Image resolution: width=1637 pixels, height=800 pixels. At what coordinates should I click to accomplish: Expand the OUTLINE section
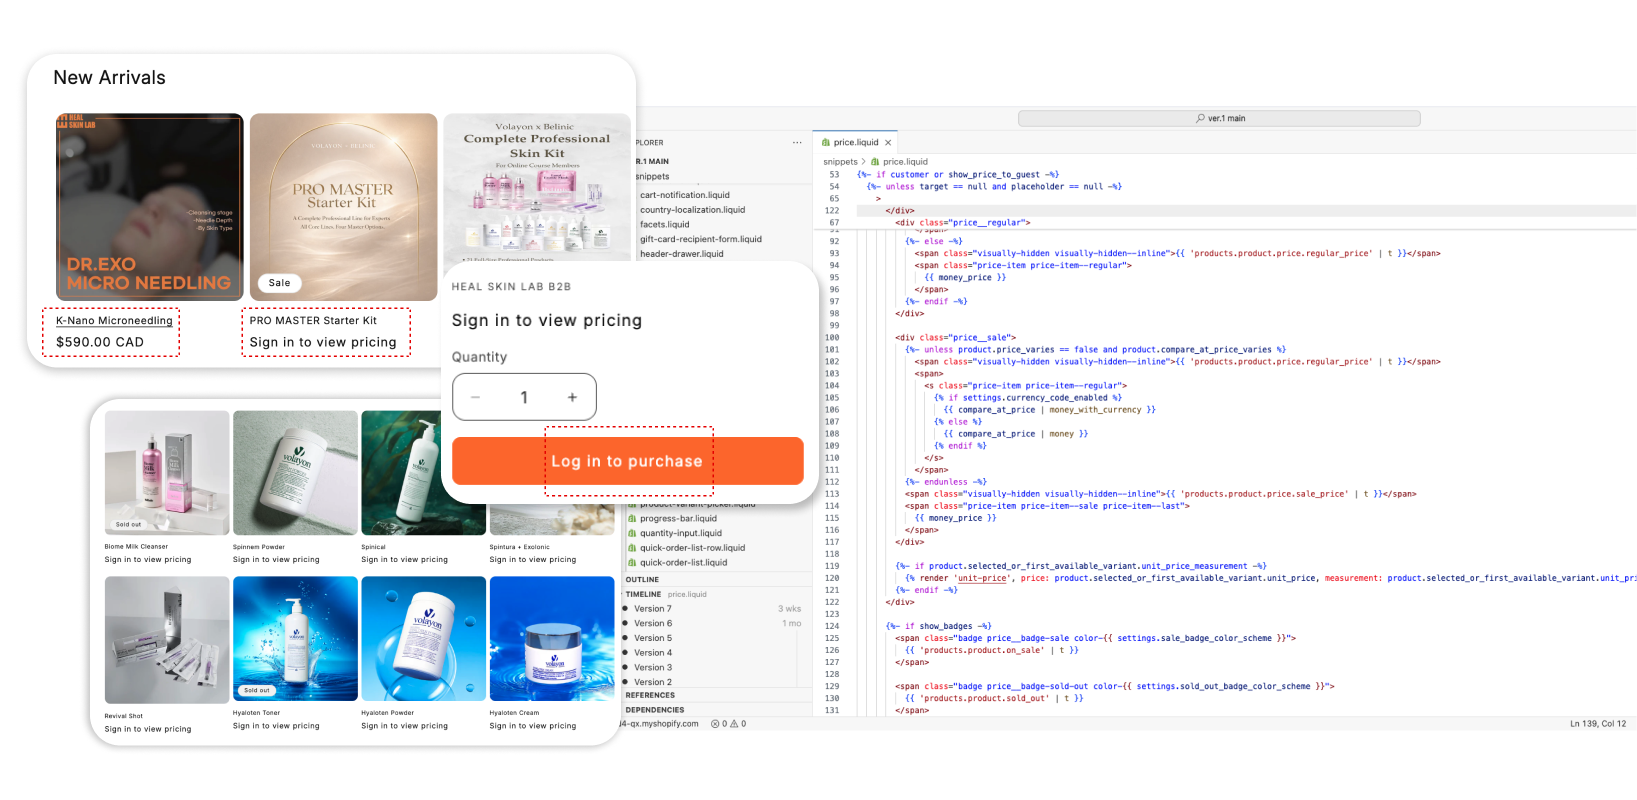coord(642,580)
